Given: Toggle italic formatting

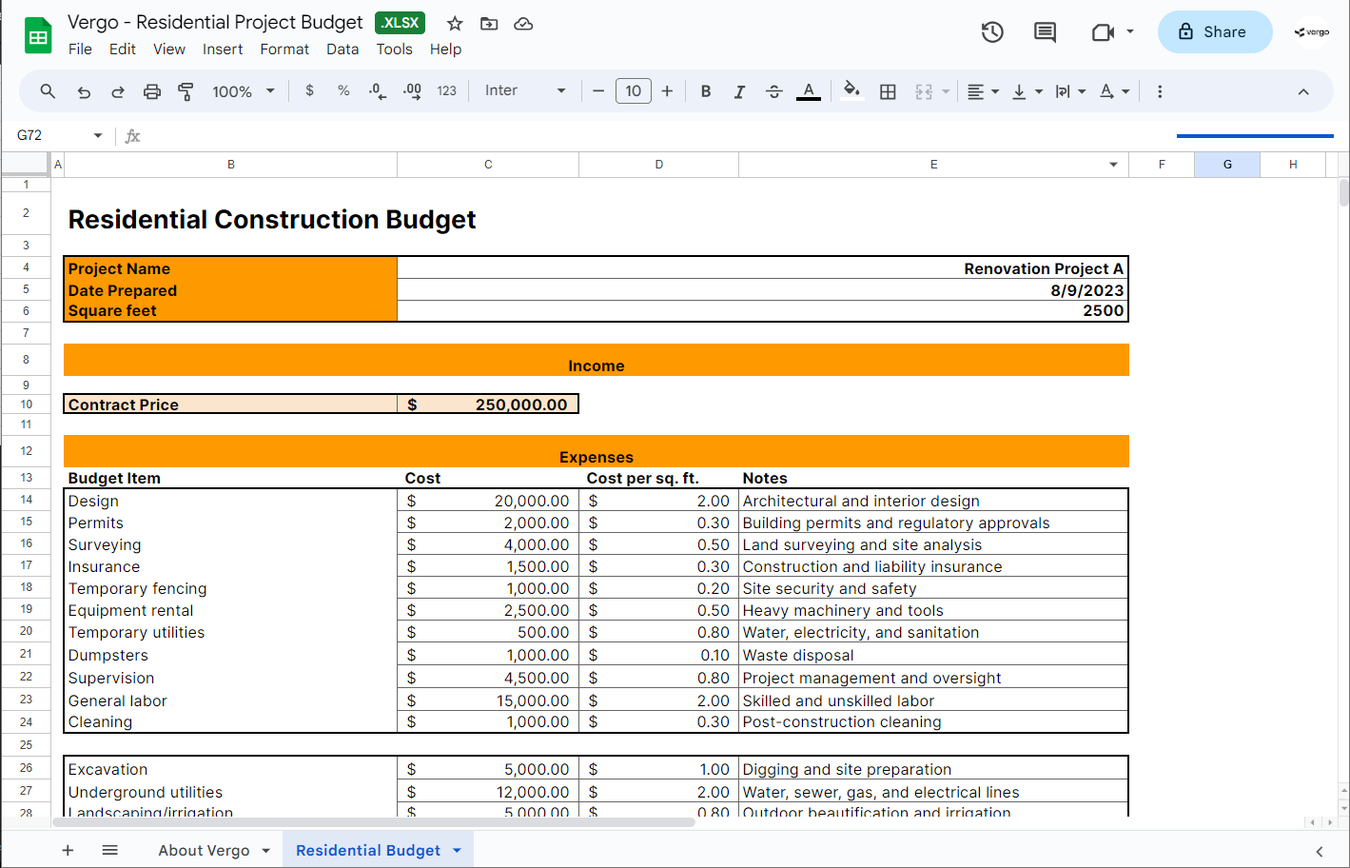Looking at the screenshot, I should coord(739,91).
